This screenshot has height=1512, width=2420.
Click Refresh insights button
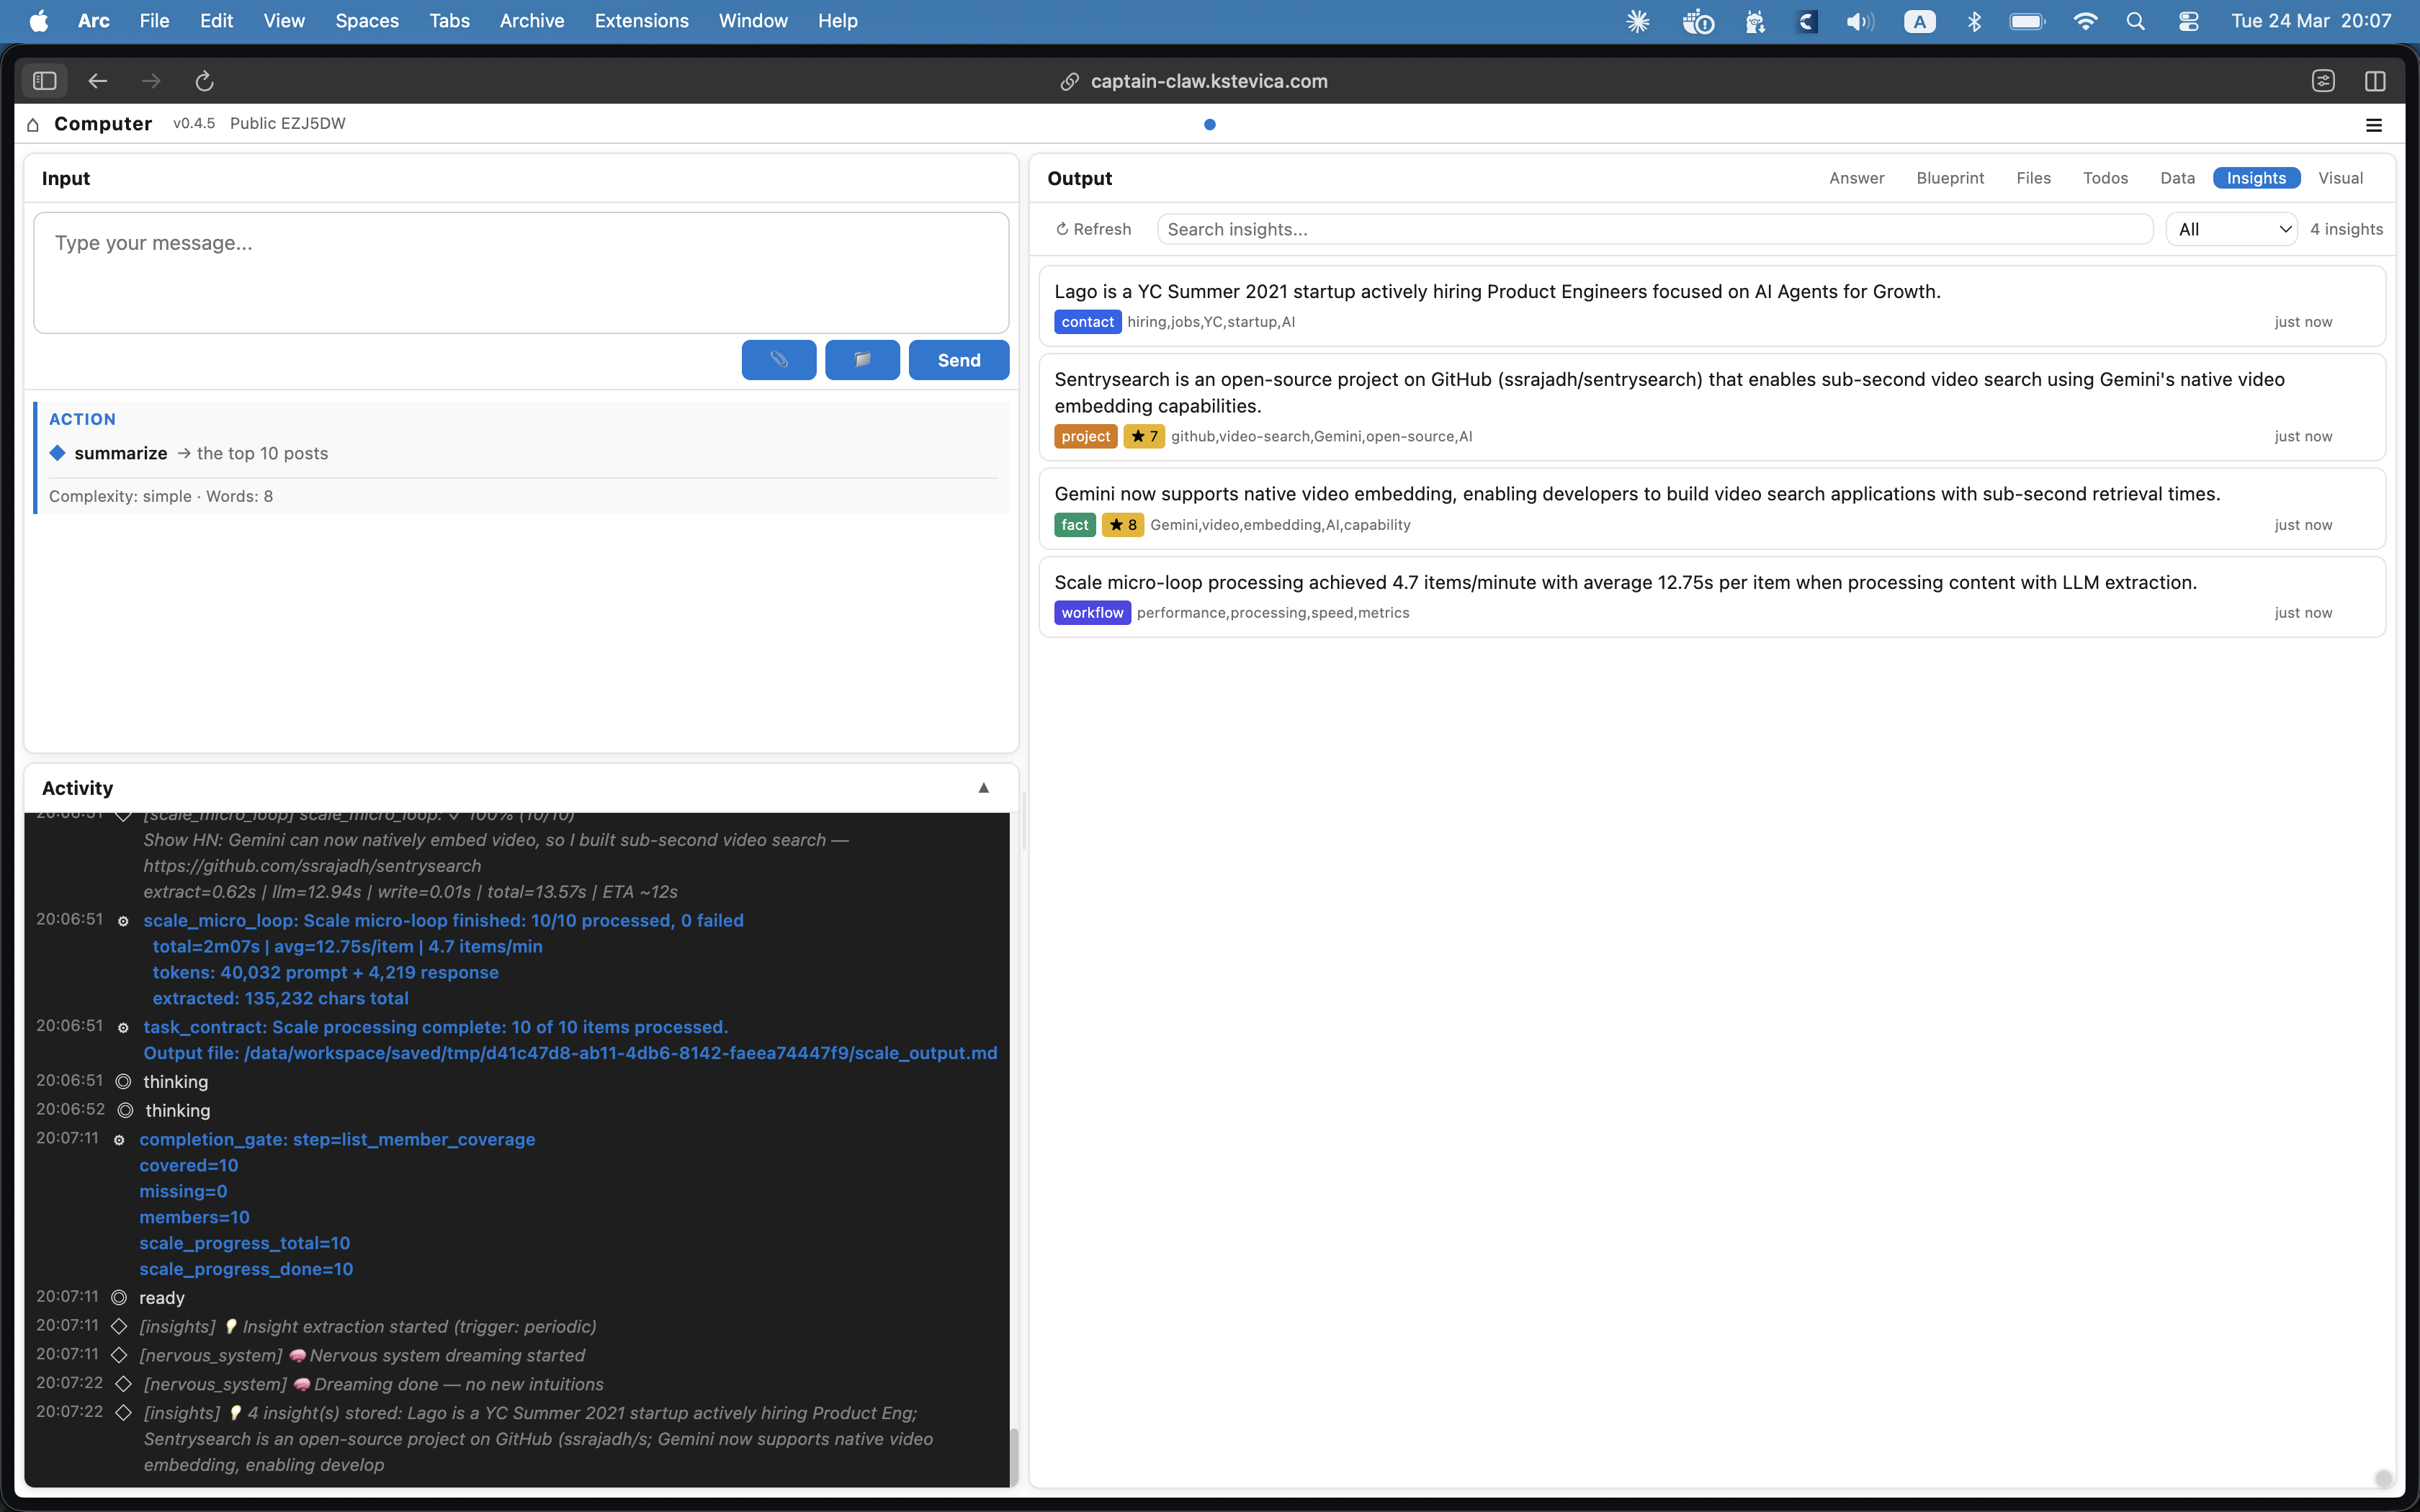[x=1093, y=229]
